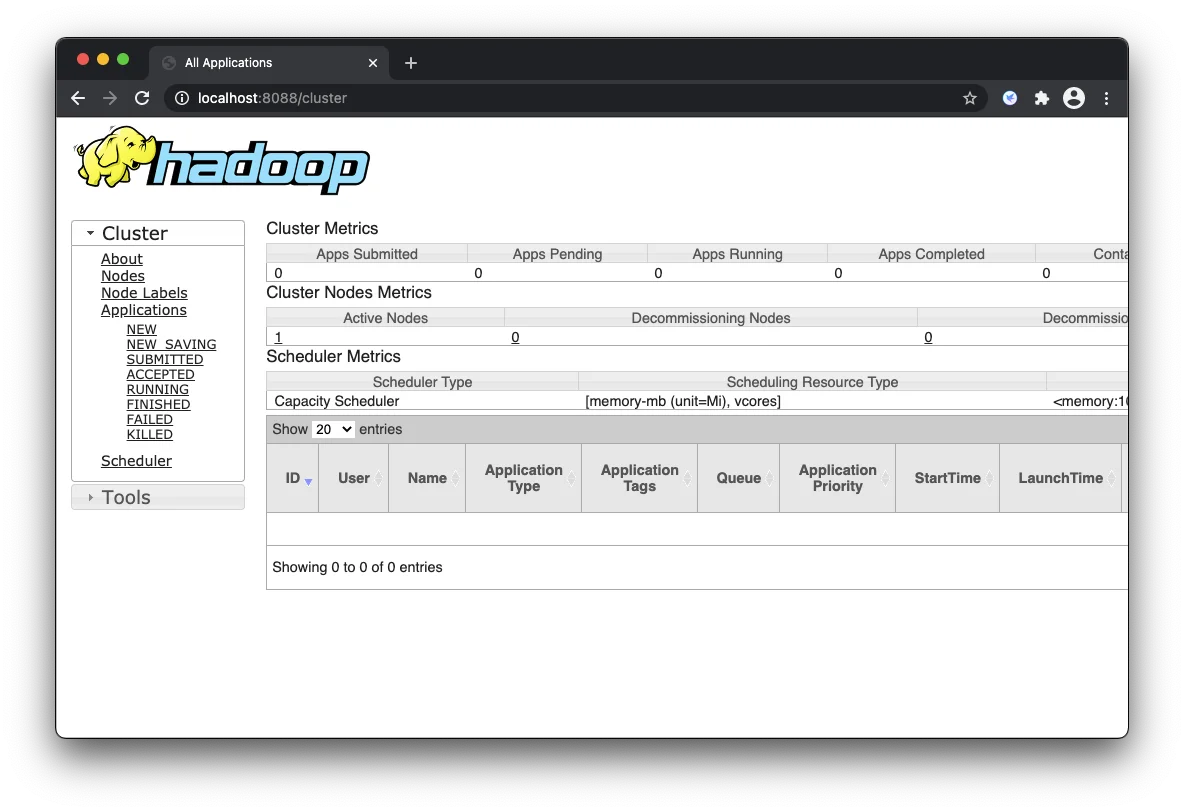Click the Hadoop elephant logo

point(221,160)
